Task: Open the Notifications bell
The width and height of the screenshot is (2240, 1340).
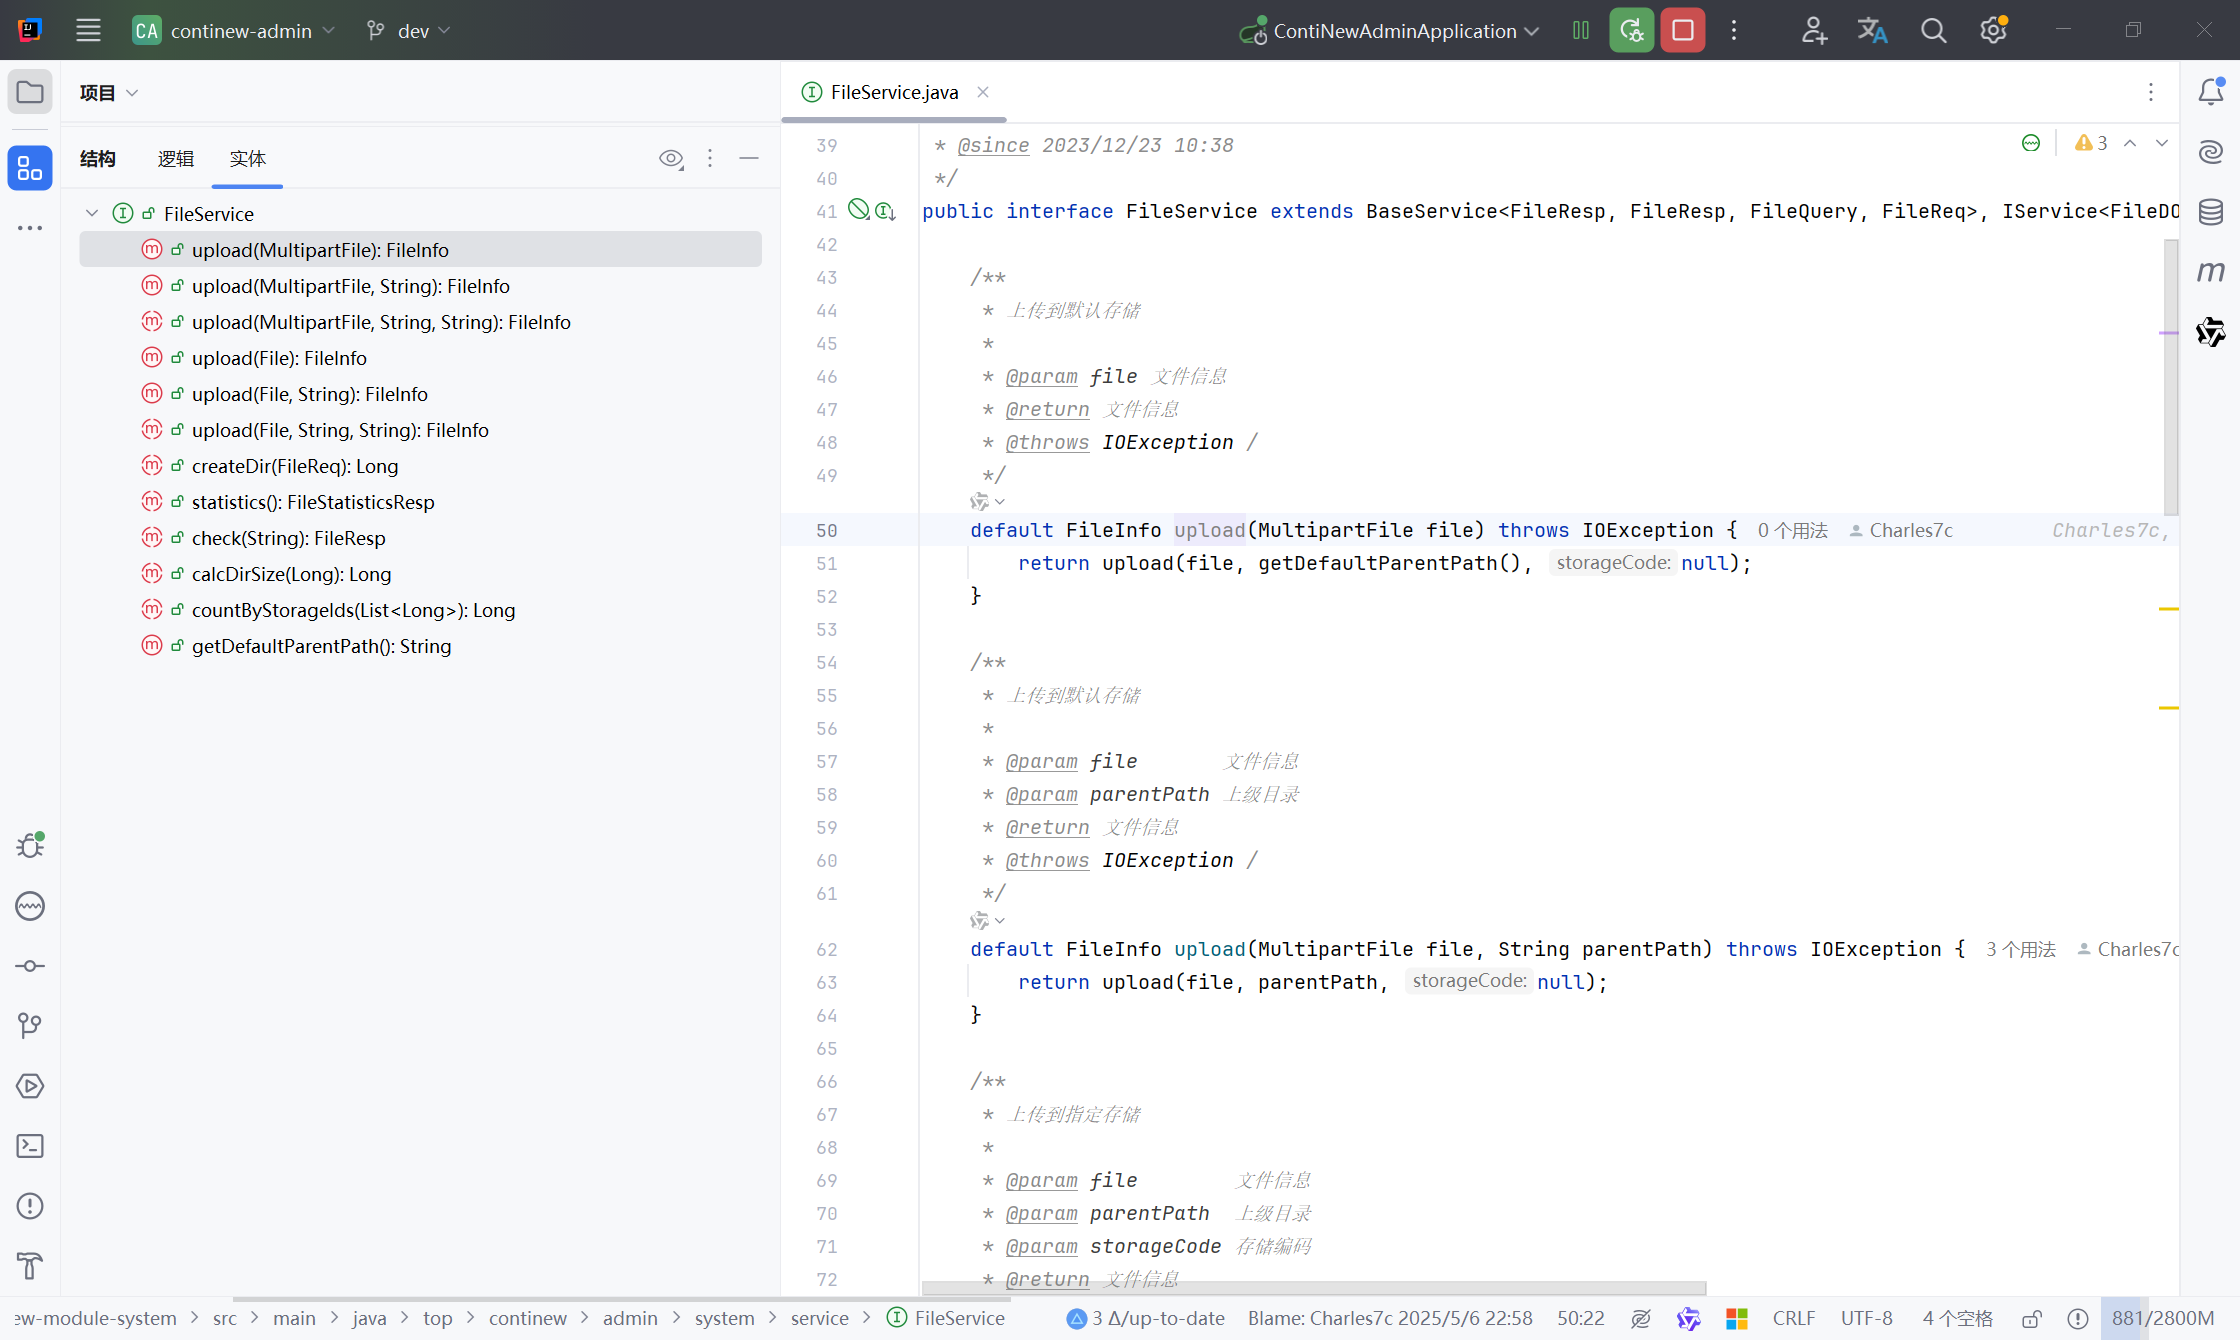Action: [x=2211, y=92]
